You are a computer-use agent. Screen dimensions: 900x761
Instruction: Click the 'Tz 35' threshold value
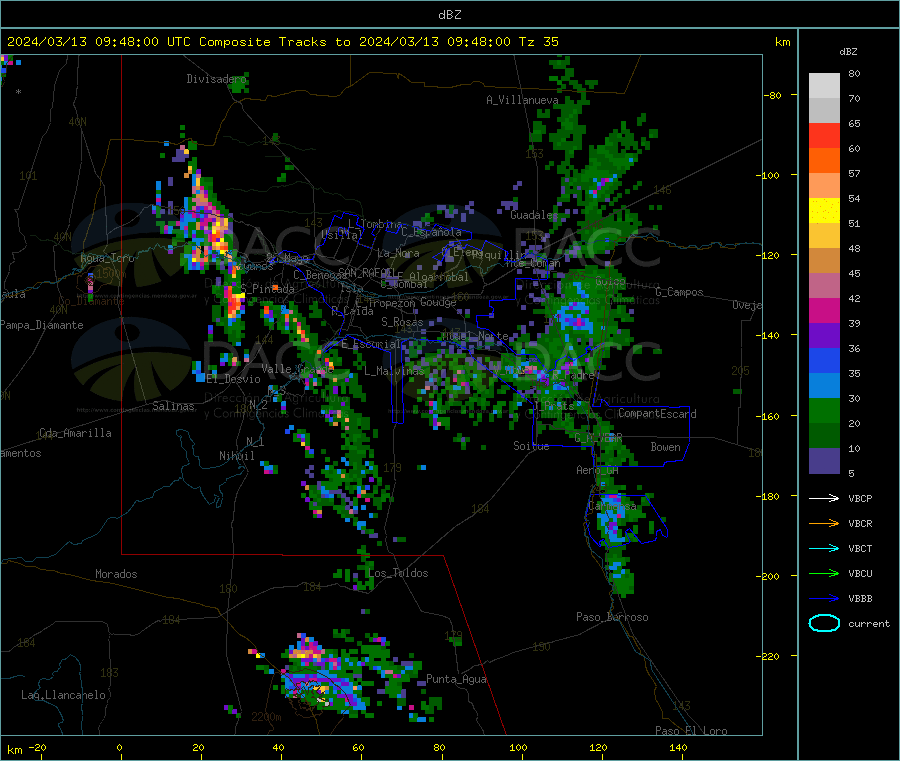click(x=538, y=42)
